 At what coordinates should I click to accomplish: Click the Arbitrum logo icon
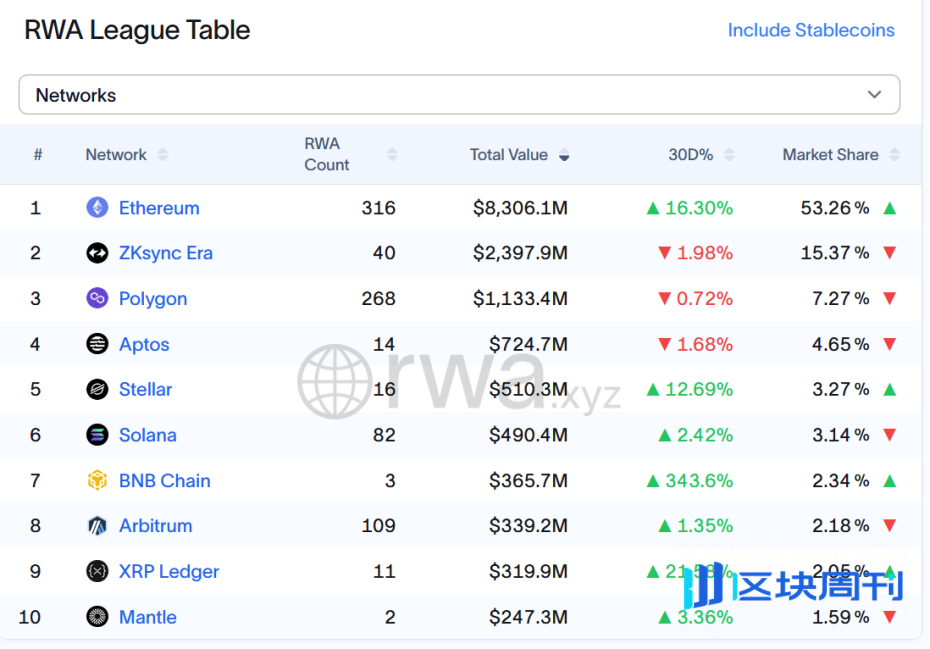coord(97,526)
